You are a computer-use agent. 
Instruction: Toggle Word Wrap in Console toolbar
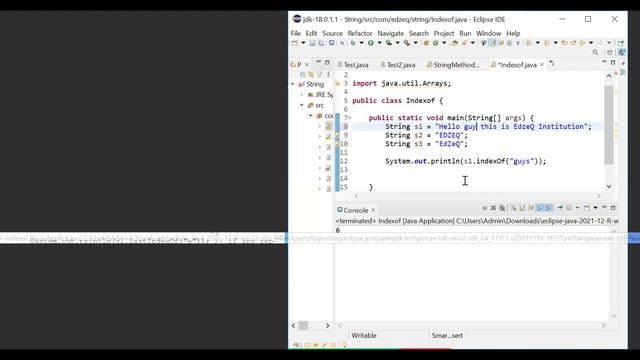[x=531, y=208]
